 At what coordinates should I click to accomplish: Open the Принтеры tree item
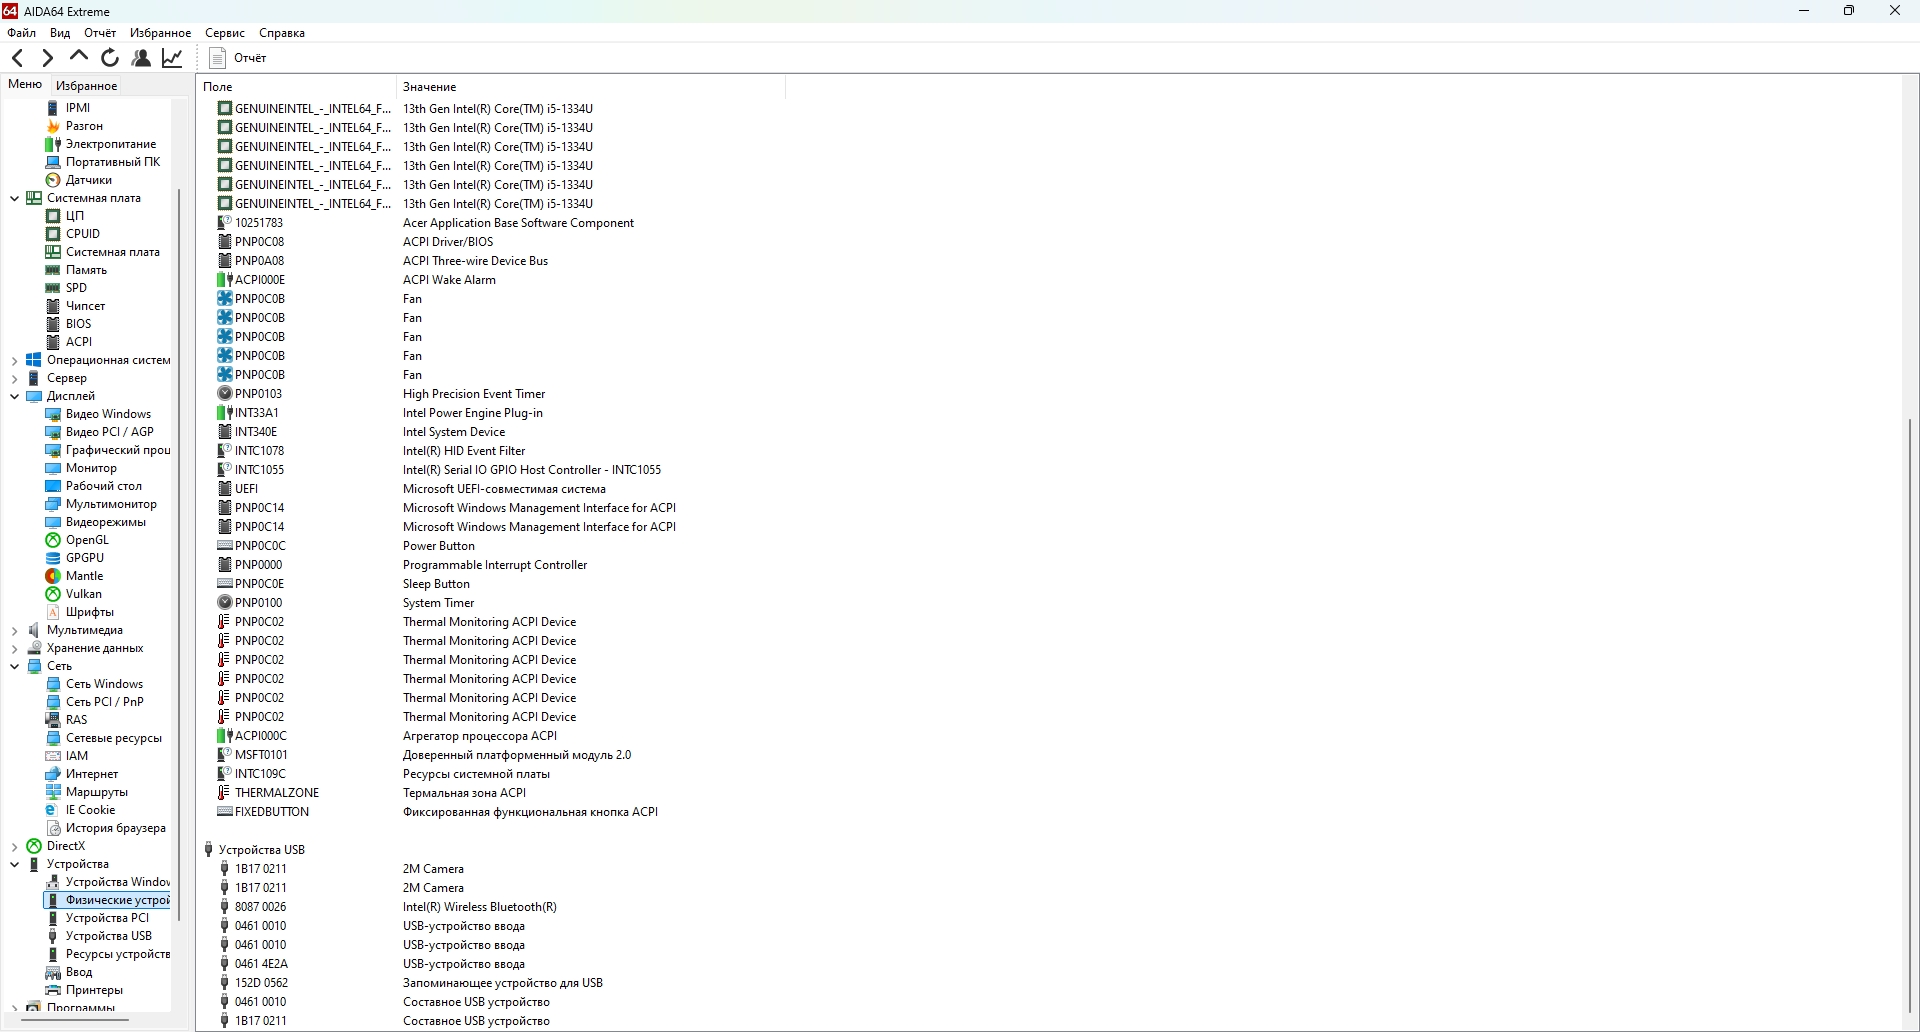point(85,990)
